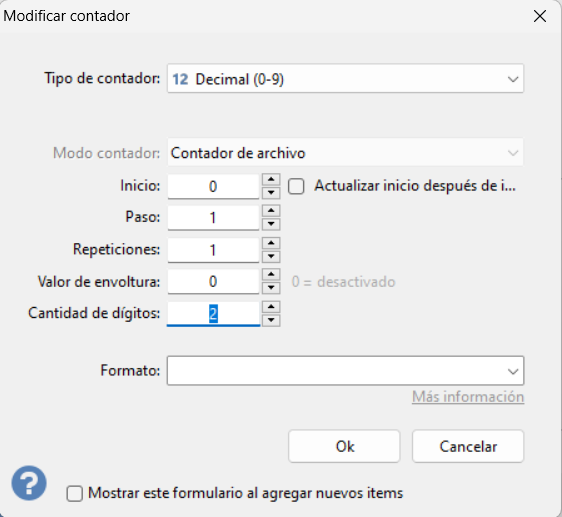The height and width of the screenshot is (517, 562).
Task: Click into the Inicio number field
Action: (213, 186)
